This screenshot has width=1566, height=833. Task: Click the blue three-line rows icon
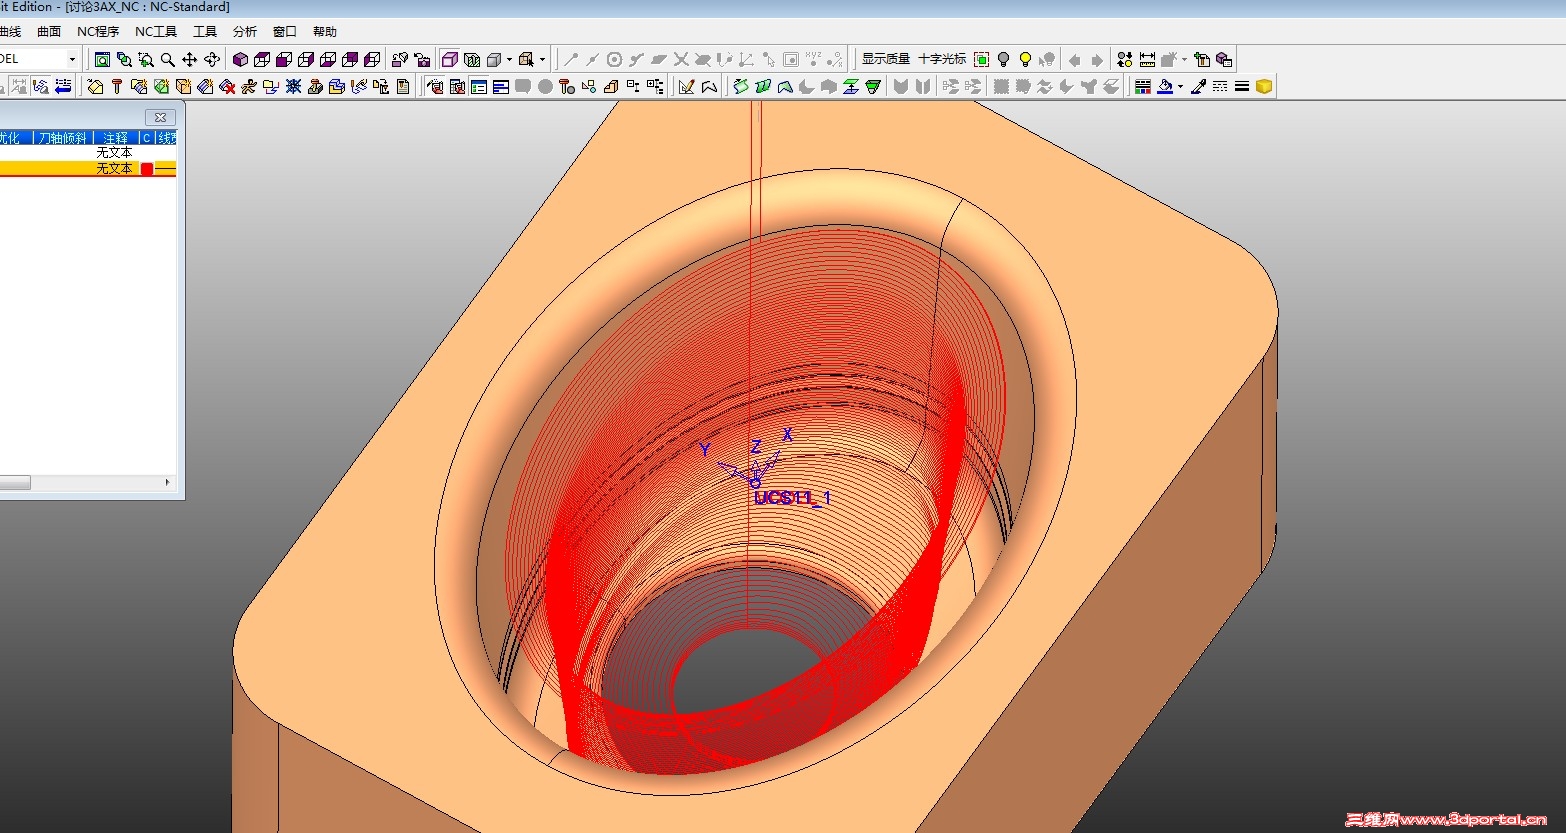coord(501,87)
